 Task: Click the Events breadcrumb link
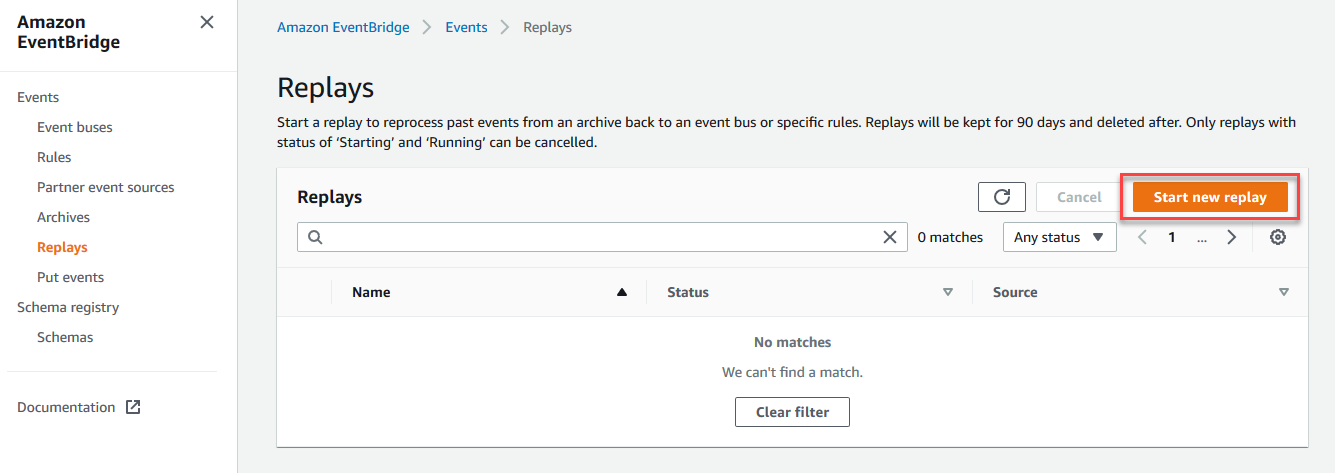pyautogui.click(x=466, y=27)
